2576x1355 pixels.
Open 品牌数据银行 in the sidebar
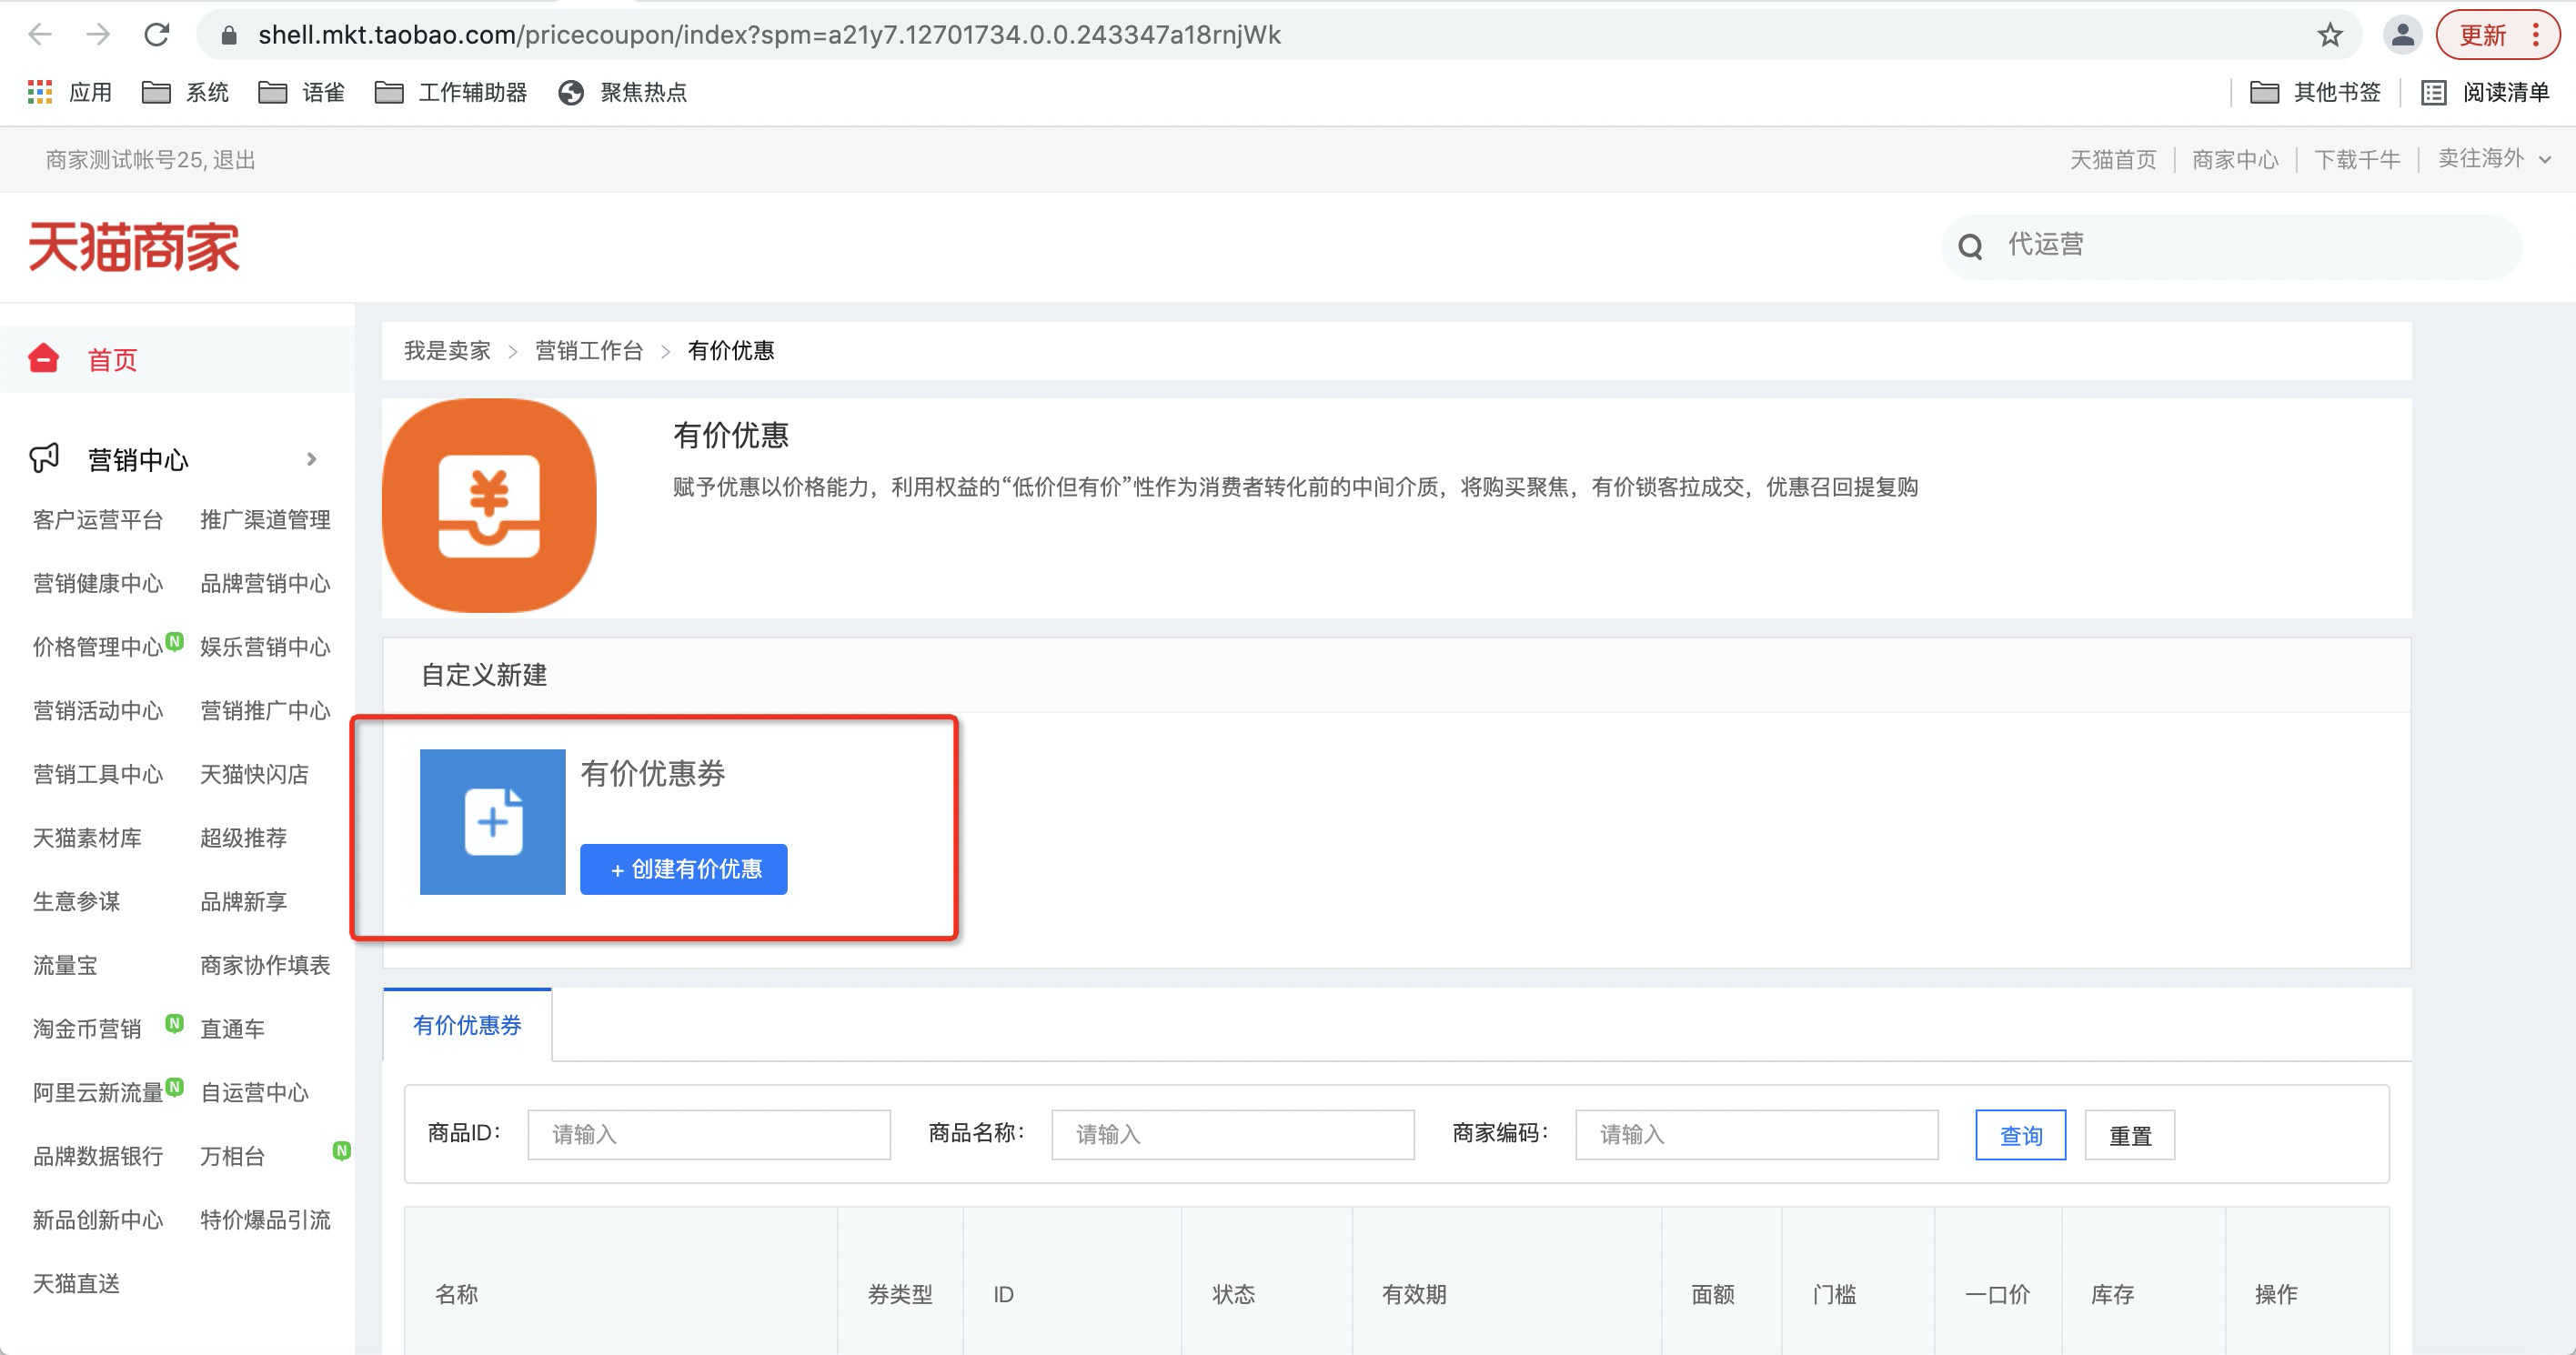coord(98,1157)
